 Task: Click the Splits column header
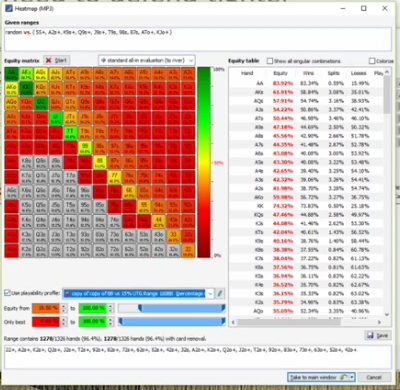click(x=333, y=73)
